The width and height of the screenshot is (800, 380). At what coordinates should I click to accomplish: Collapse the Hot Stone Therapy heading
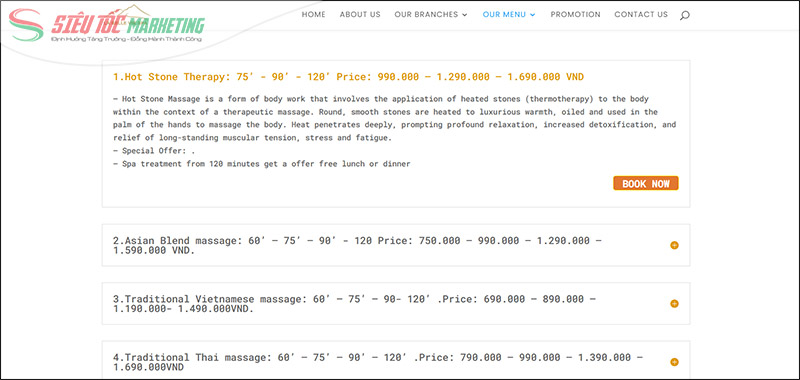point(348,77)
